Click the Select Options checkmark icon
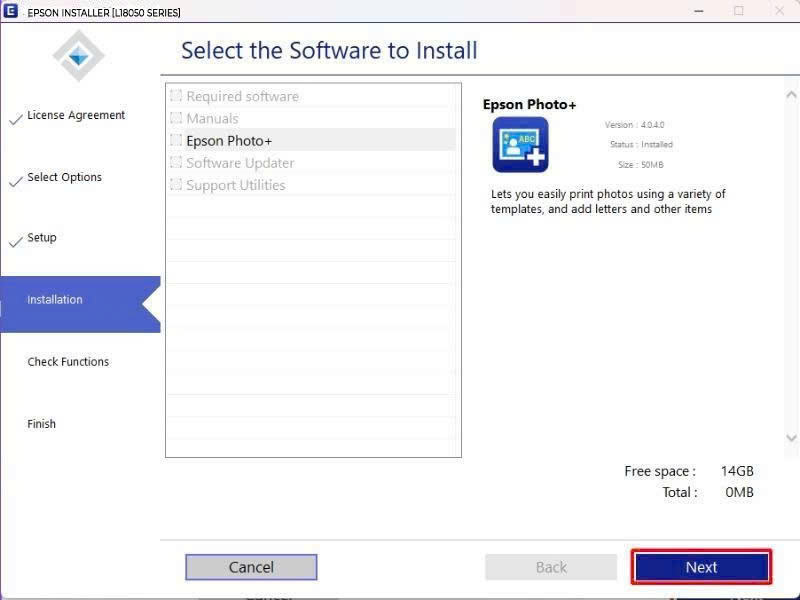 [x=16, y=181]
